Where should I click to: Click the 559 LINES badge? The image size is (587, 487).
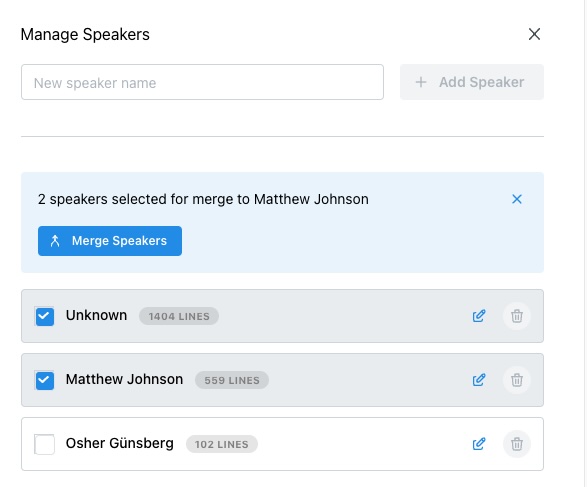tap(232, 380)
